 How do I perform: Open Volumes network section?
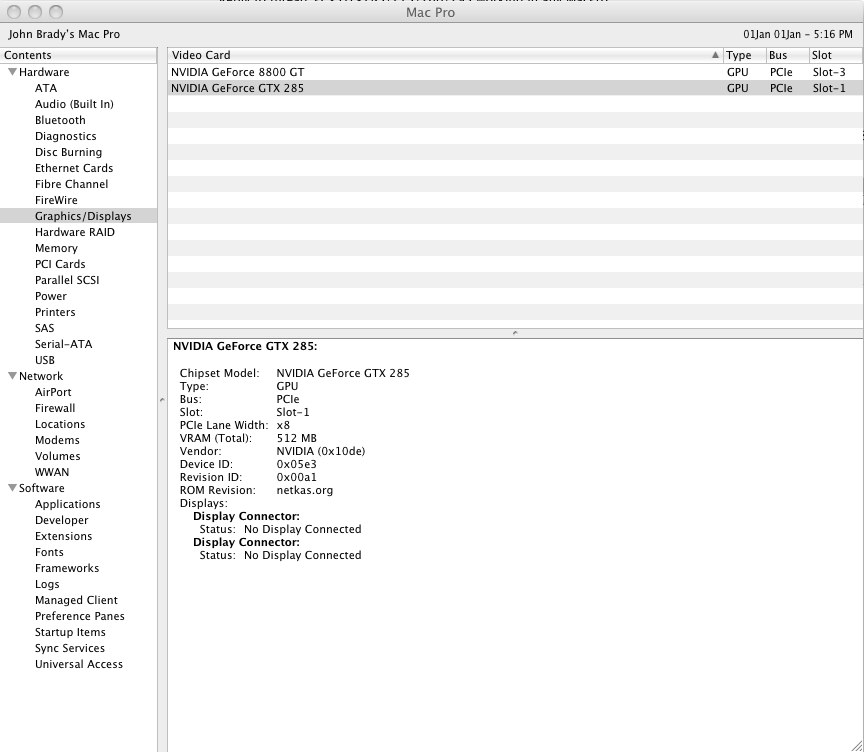57,456
